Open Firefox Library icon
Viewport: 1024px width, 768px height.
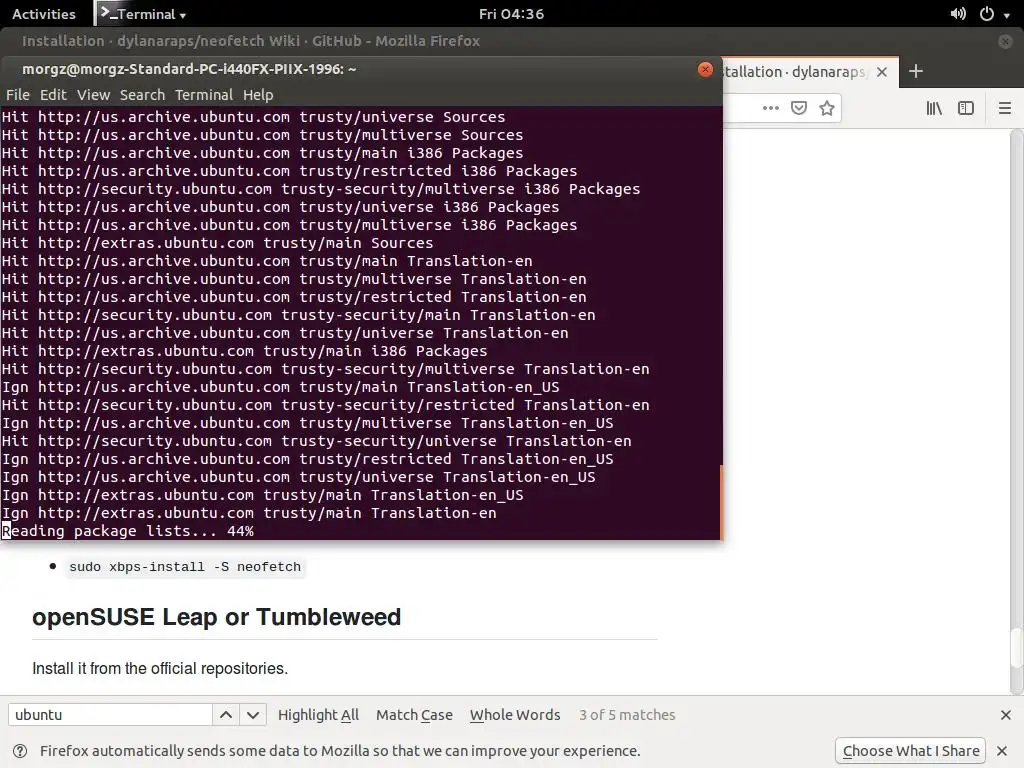click(934, 108)
